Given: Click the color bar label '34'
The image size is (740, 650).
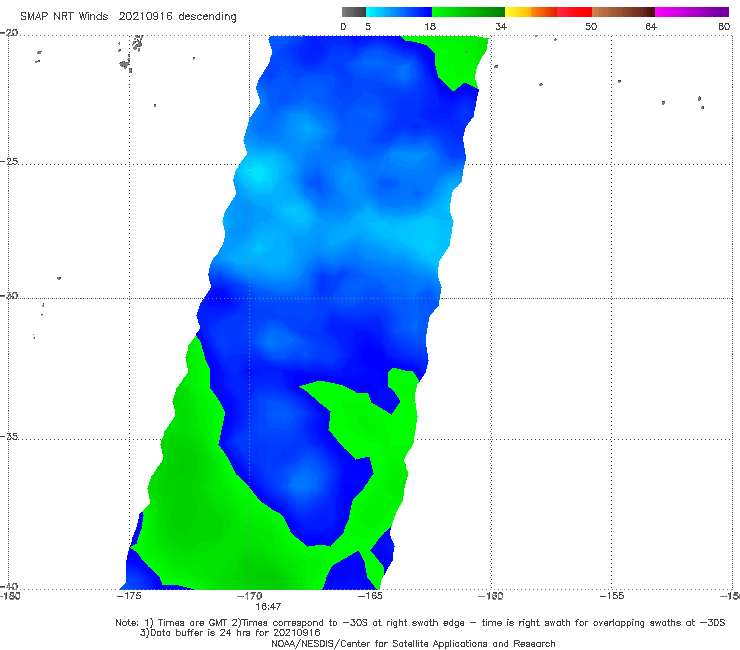Looking at the screenshot, I should point(501,26).
